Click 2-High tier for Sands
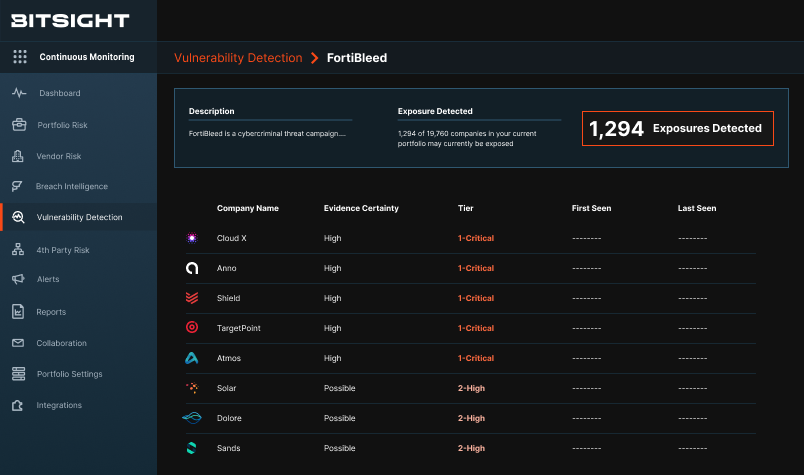Viewport: 804px width, 475px height. (x=471, y=448)
